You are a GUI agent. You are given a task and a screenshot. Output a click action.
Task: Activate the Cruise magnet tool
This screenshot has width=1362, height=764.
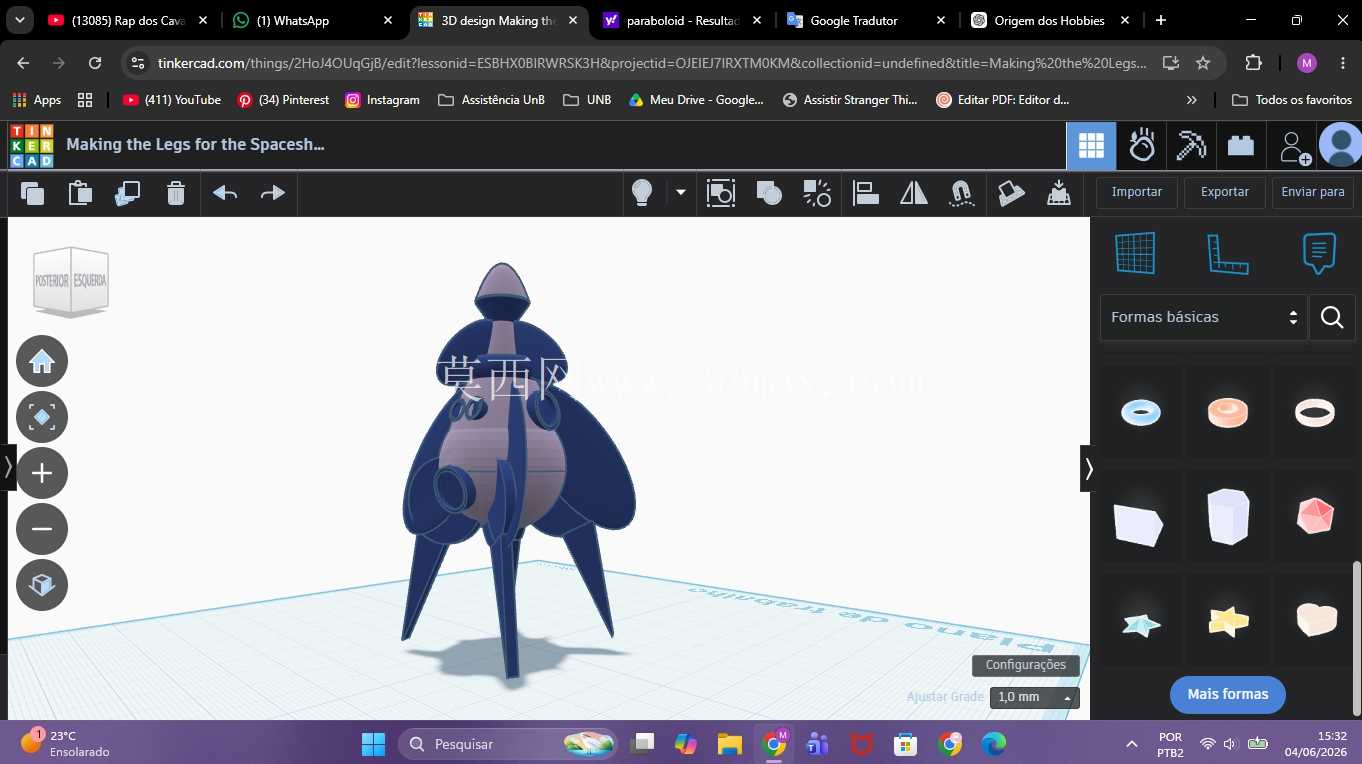coord(962,193)
